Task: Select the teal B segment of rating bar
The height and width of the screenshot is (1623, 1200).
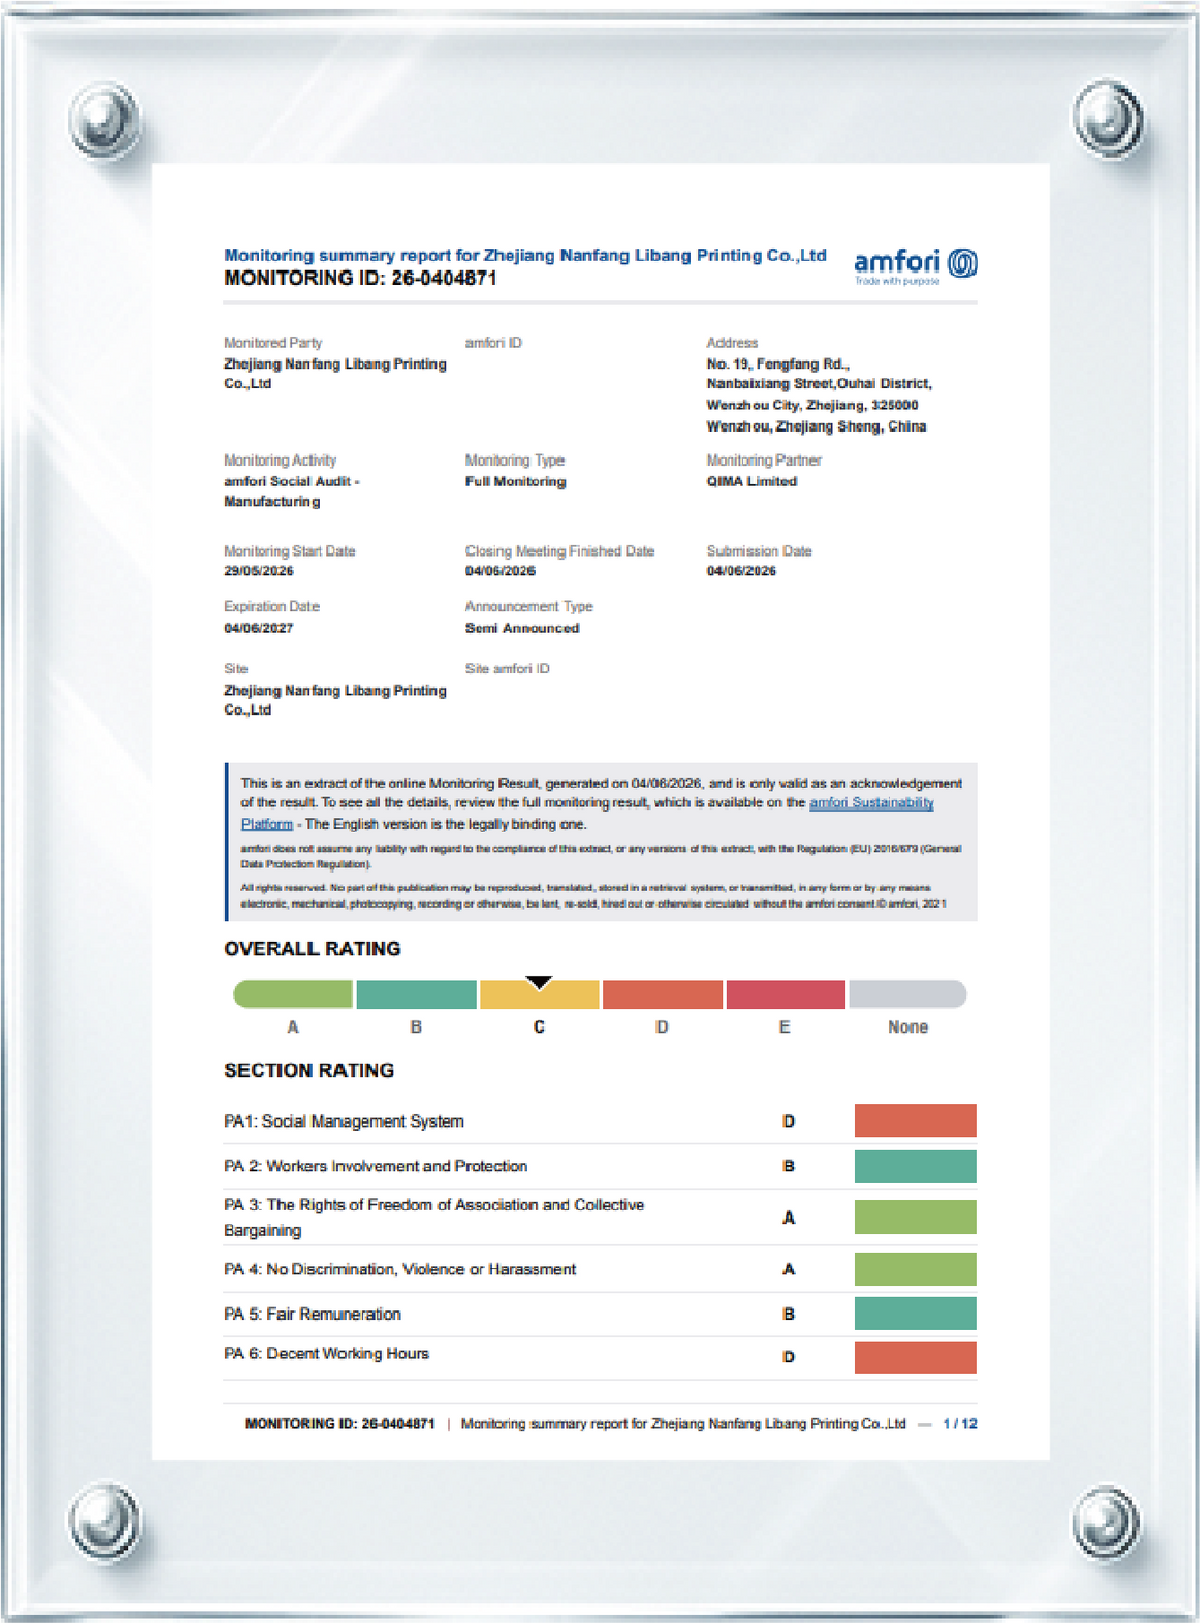Action: (x=416, y=994)
